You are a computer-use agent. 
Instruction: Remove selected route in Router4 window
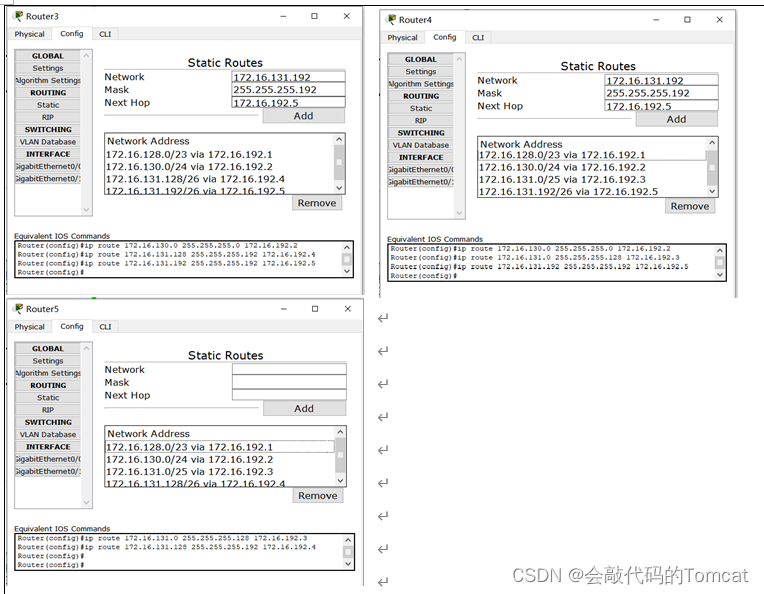[x=690, y=206]
